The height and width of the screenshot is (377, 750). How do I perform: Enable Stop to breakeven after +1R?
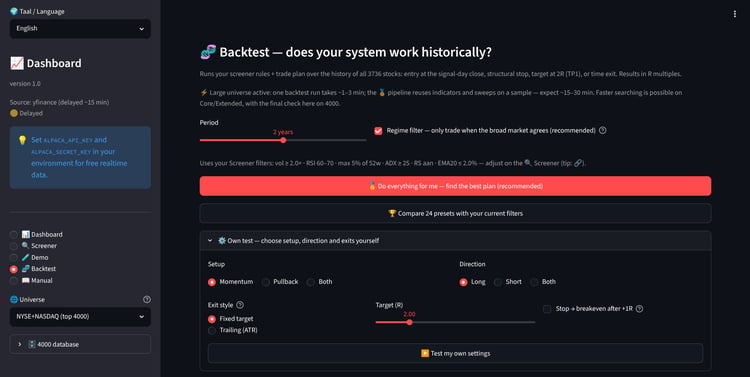[547, 309]
